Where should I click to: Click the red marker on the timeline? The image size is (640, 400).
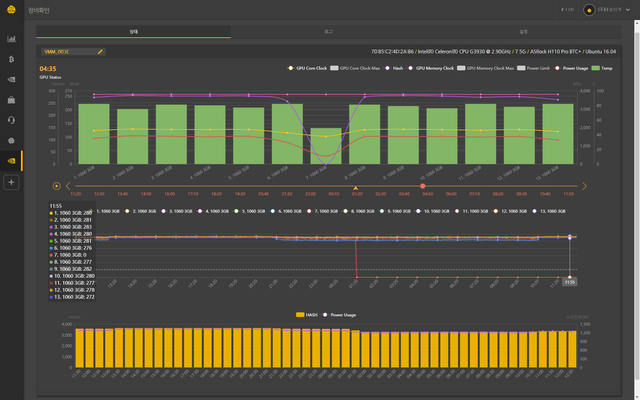pos(423,186)
